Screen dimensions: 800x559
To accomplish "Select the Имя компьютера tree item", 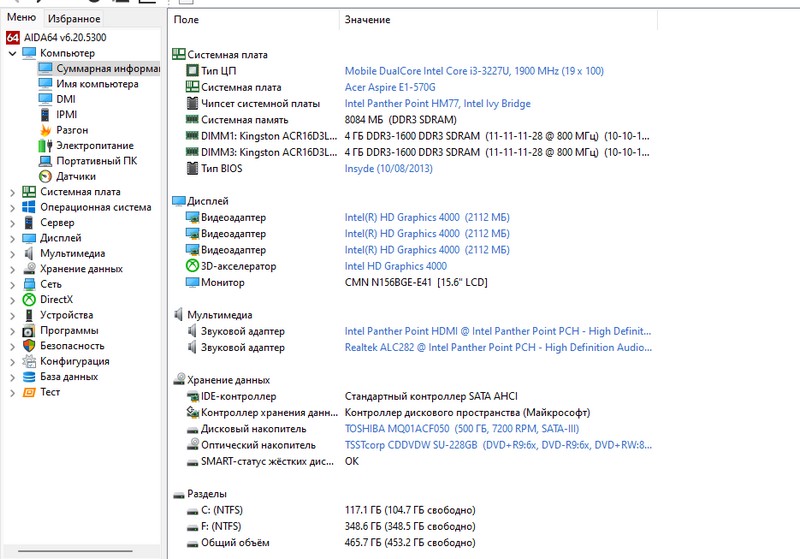I will tap(97, 84).
